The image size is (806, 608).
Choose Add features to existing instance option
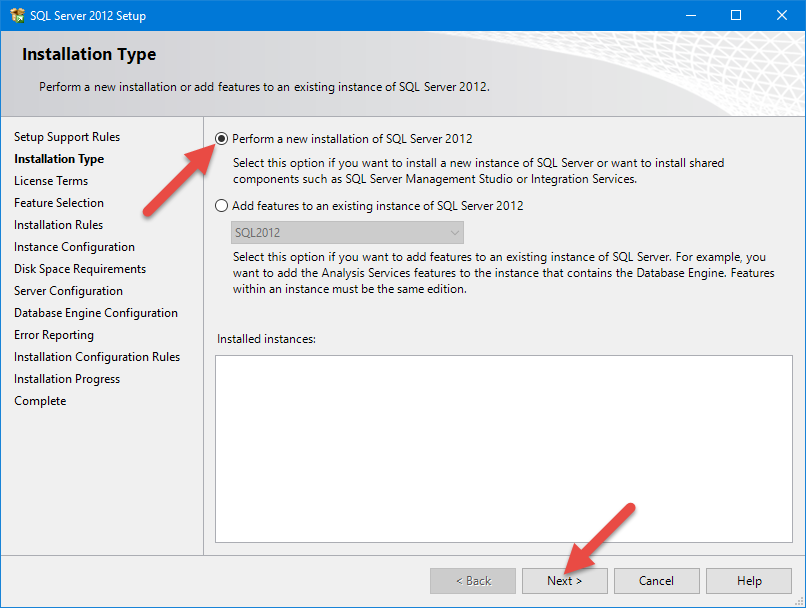point(222,206)
